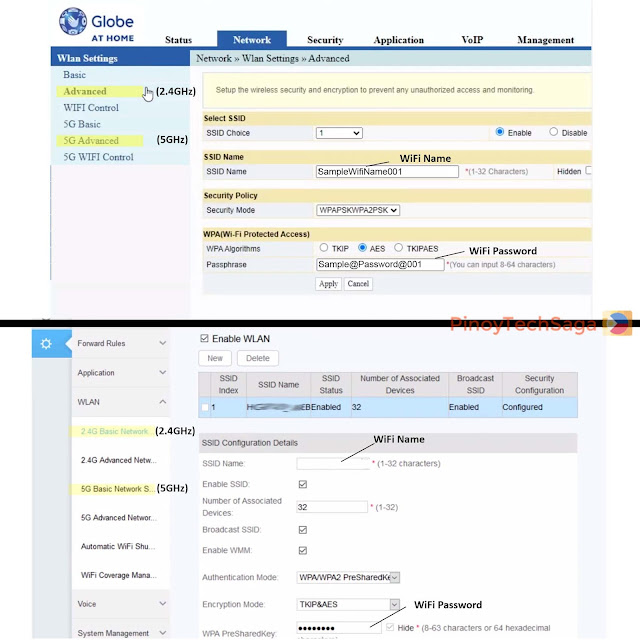Open 2.4G Basic Network settings

114,431
